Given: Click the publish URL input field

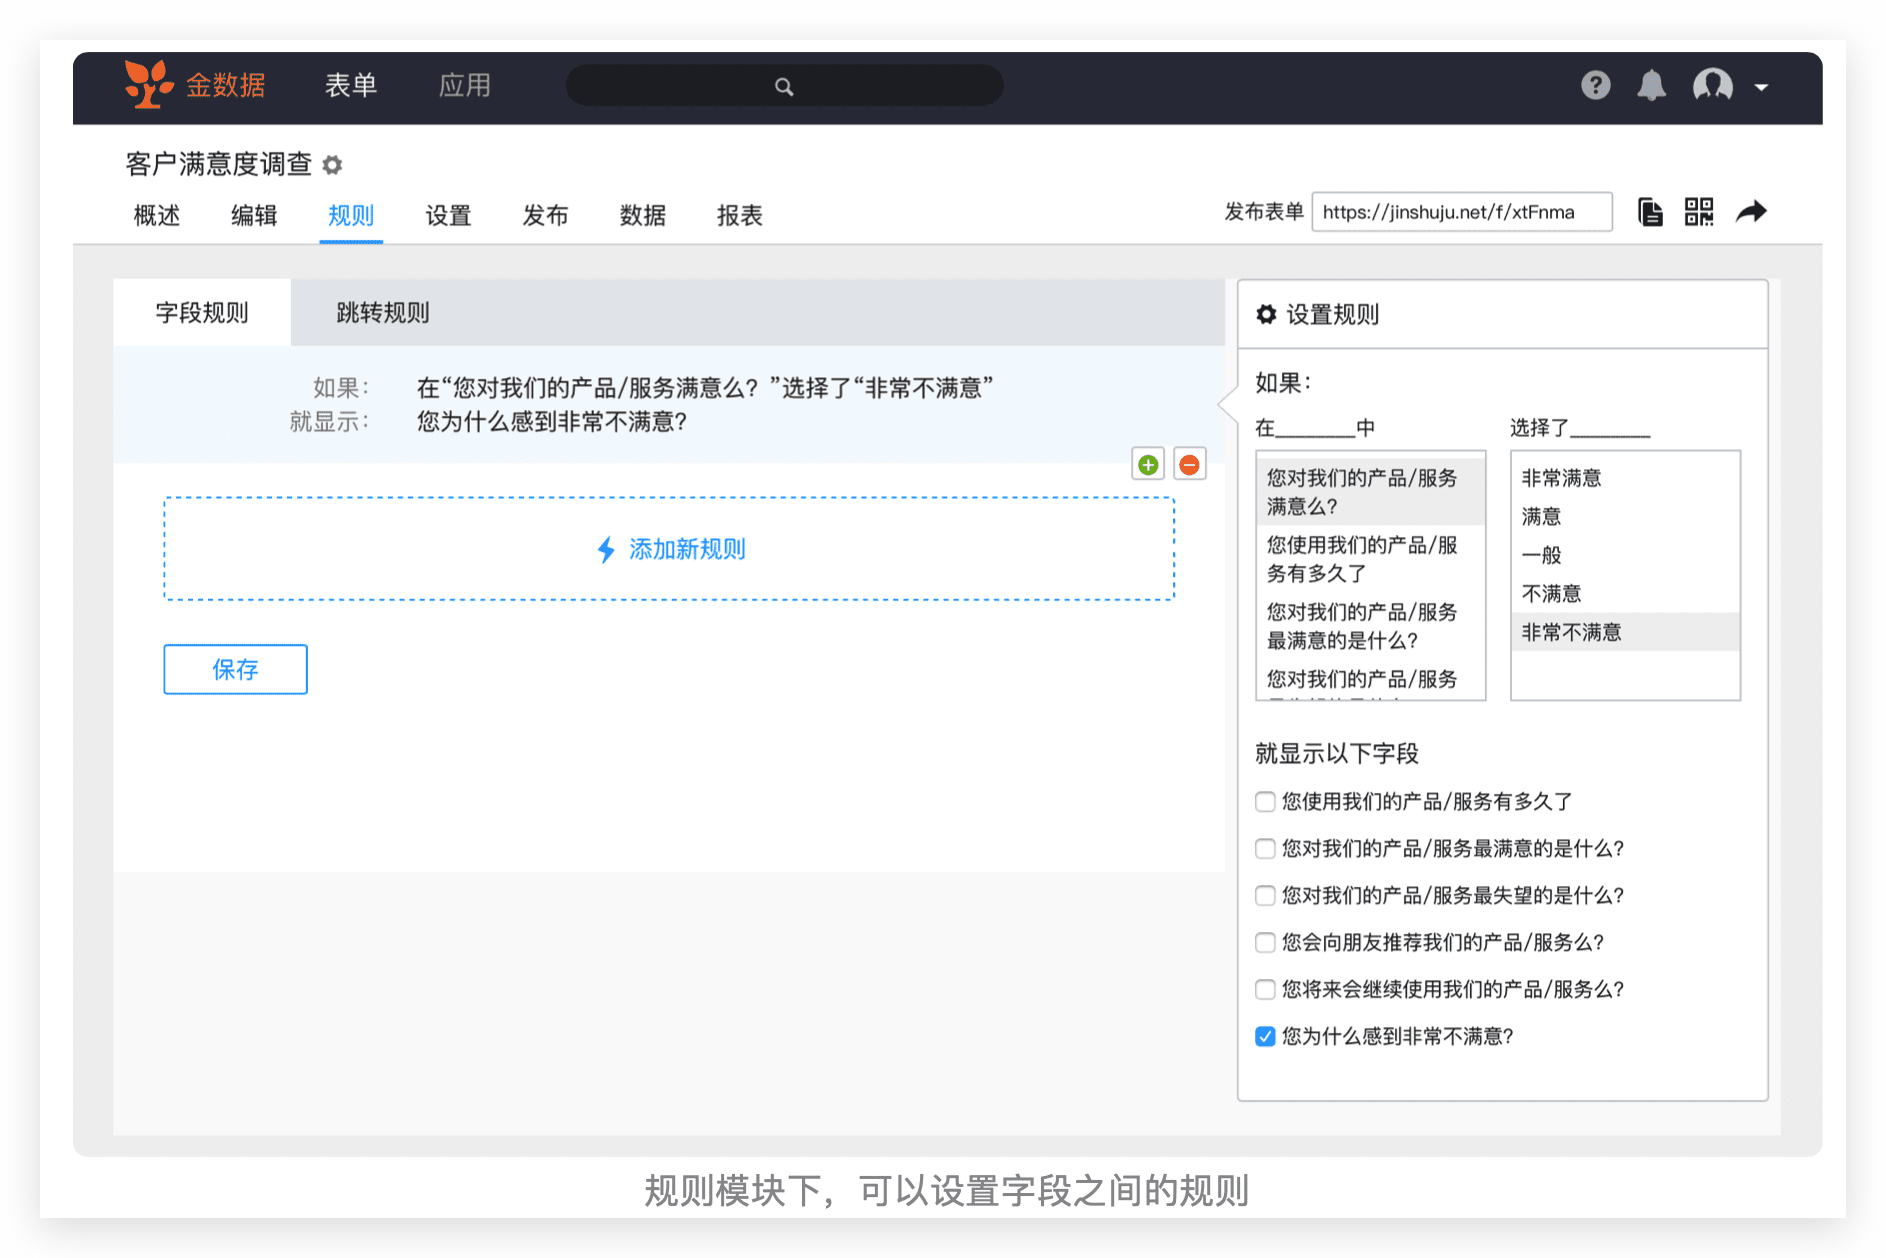Looking at the screenshot, I should (x=1462, y=212).
